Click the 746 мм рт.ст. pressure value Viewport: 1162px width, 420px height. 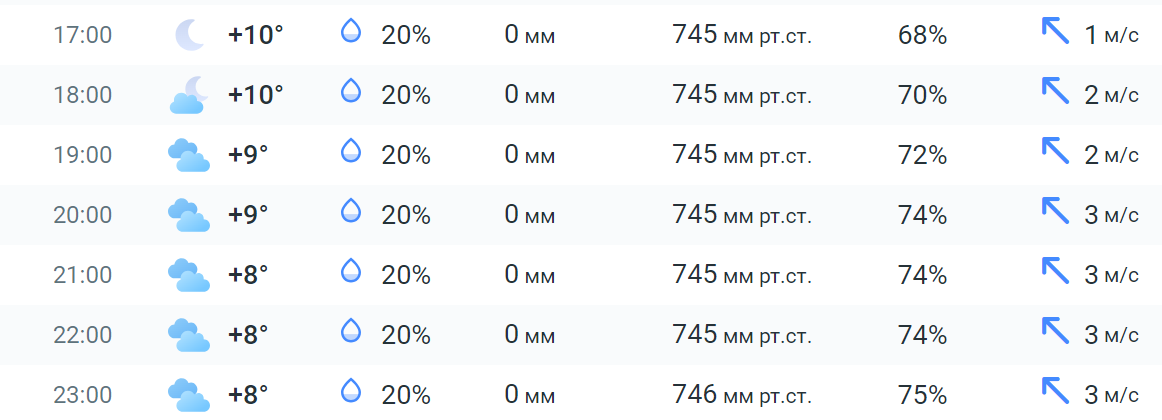[741, 395]
